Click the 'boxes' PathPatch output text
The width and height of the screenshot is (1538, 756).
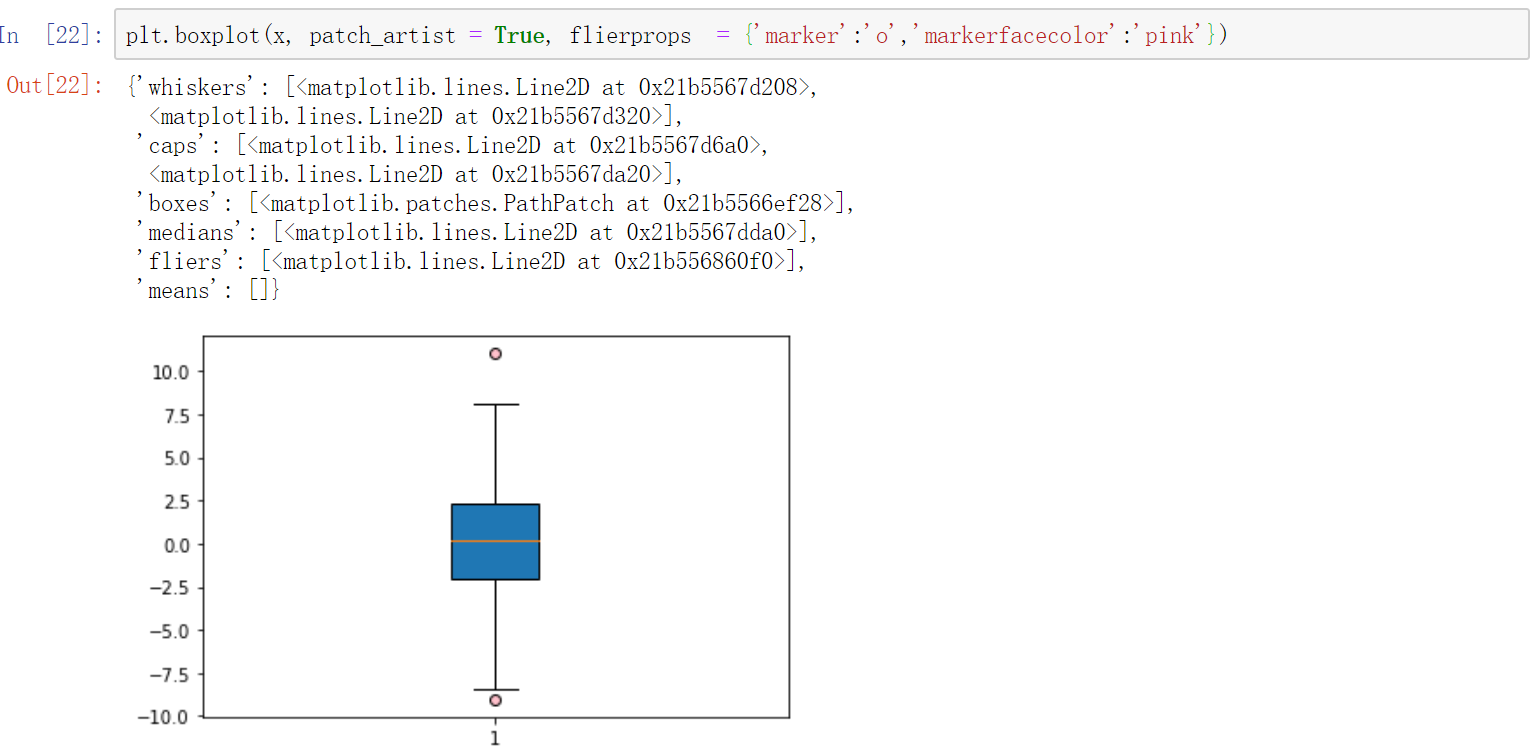[180, 203]
